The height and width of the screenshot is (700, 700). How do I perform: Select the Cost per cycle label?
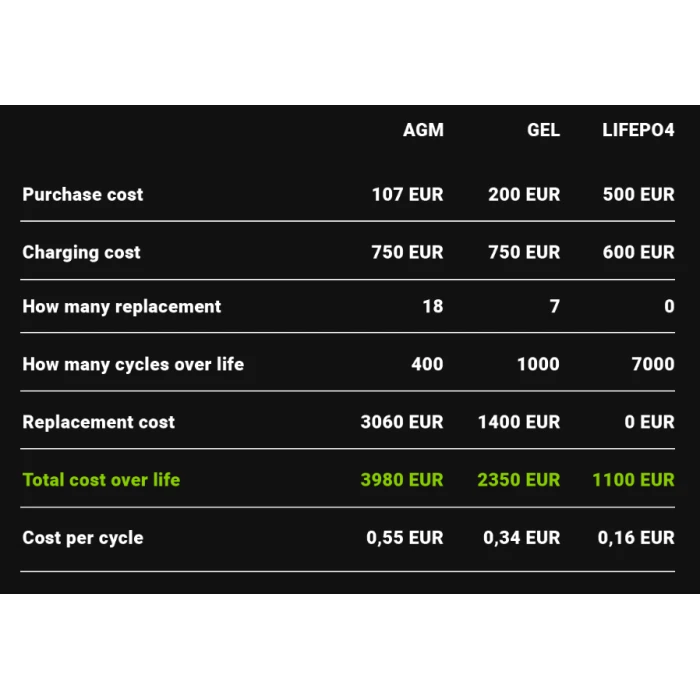(x=83, y=538)
